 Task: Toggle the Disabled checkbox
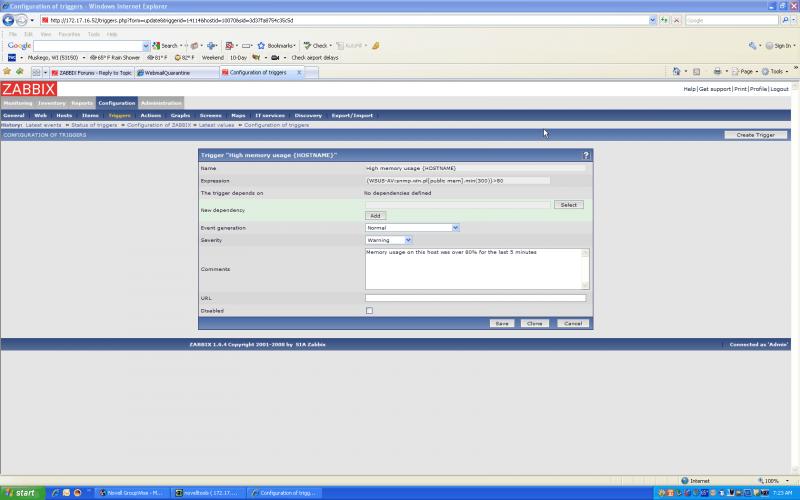[x=369, y=310]
